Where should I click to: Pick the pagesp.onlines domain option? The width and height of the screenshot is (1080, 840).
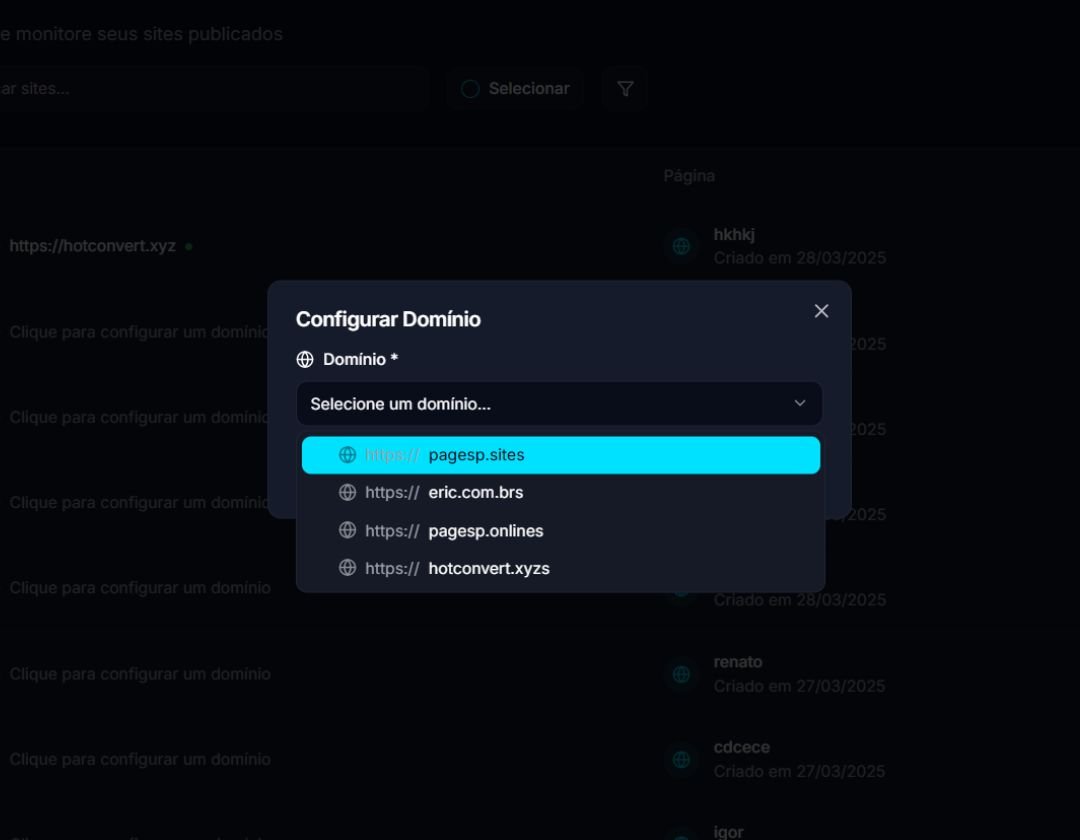pyautogui.click(x=560, y=531)
